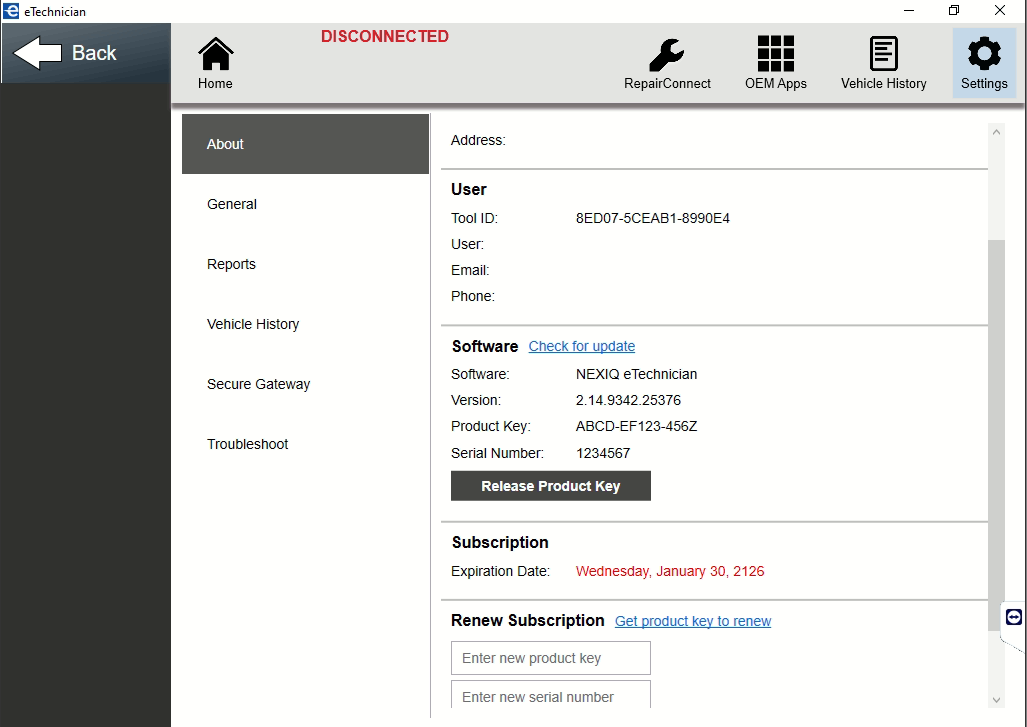Click the eTechnician logo in the title bar
The image size is (1027, 727).
(x=10, y=11)
